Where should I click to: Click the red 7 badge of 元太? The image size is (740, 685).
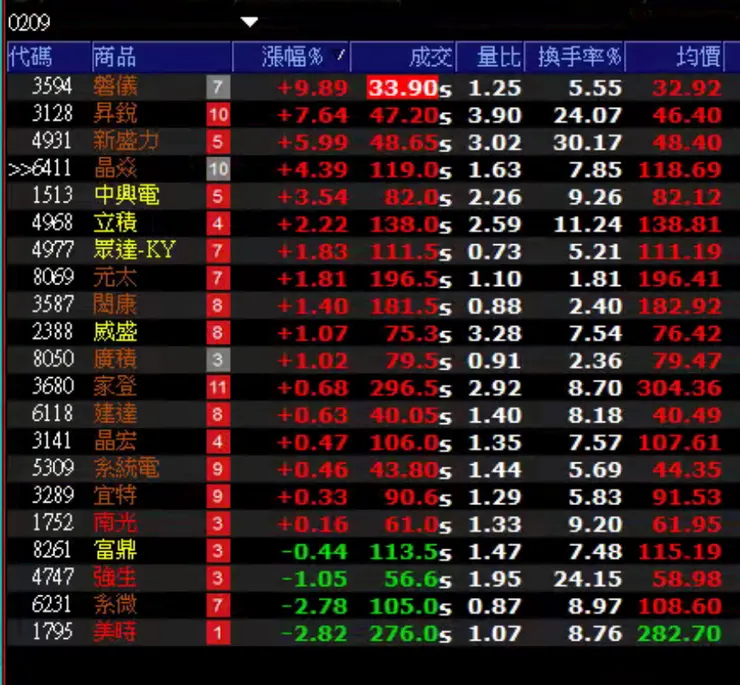tap(218, 278)
